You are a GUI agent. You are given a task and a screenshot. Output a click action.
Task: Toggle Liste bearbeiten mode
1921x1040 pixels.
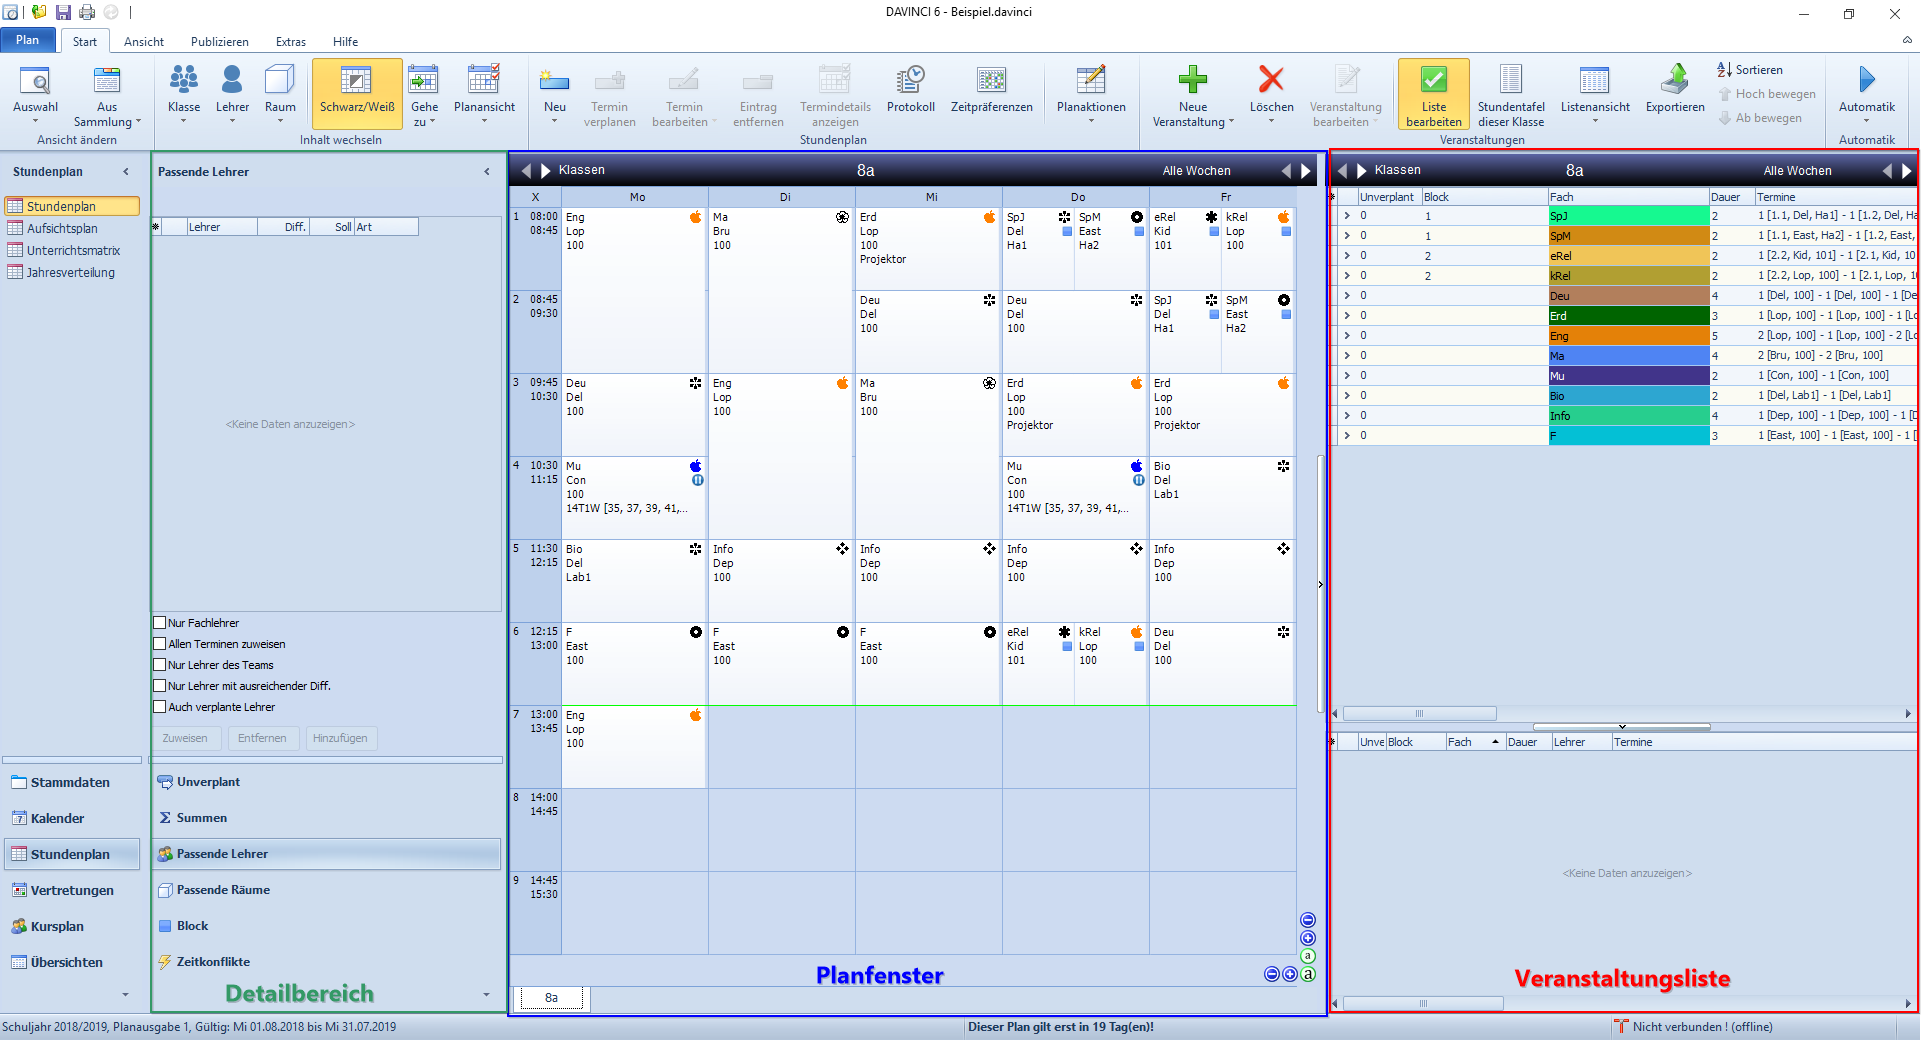1434,94
